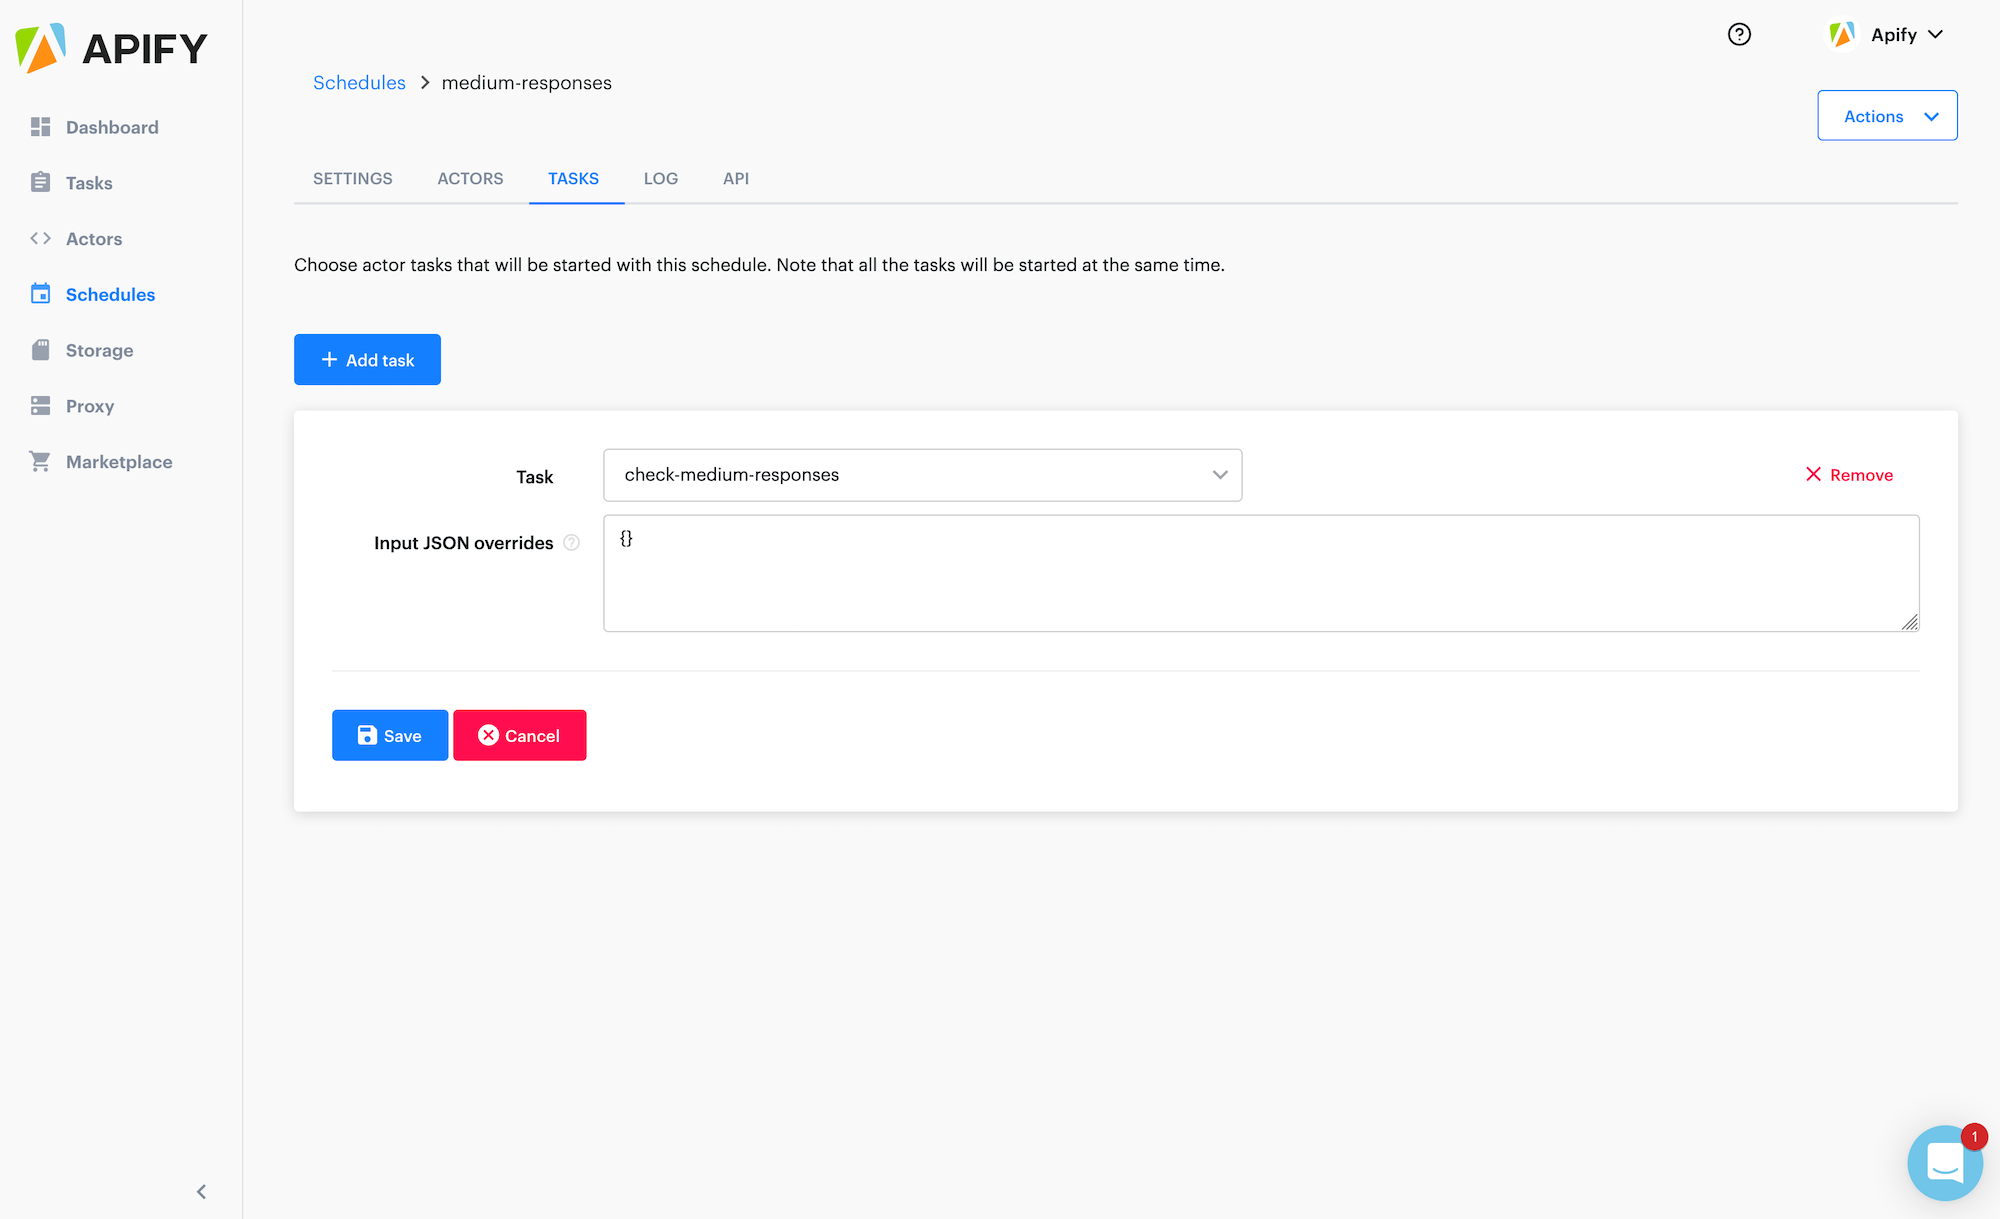Click the Proxy server icon

point(40,406)
